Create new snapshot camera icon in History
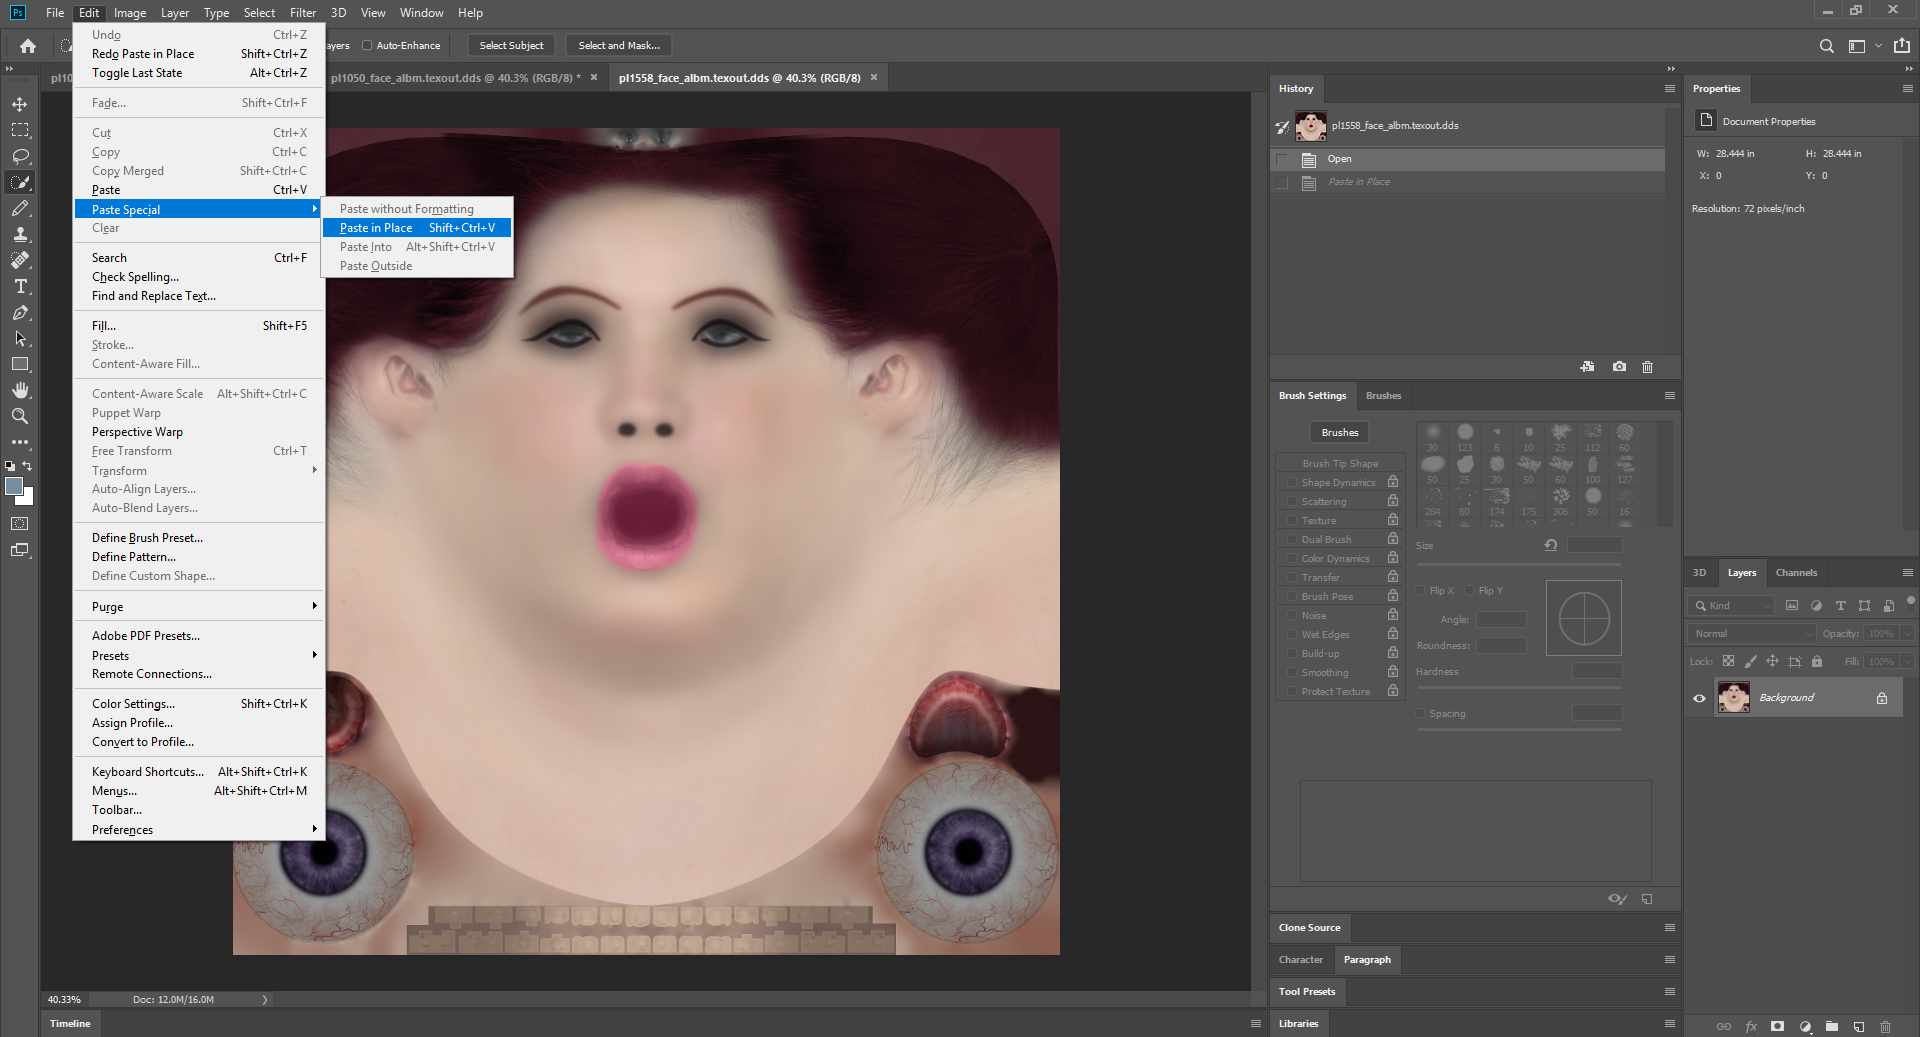The width and height of the screenshot is (1920, 1037). (1619, 367)
